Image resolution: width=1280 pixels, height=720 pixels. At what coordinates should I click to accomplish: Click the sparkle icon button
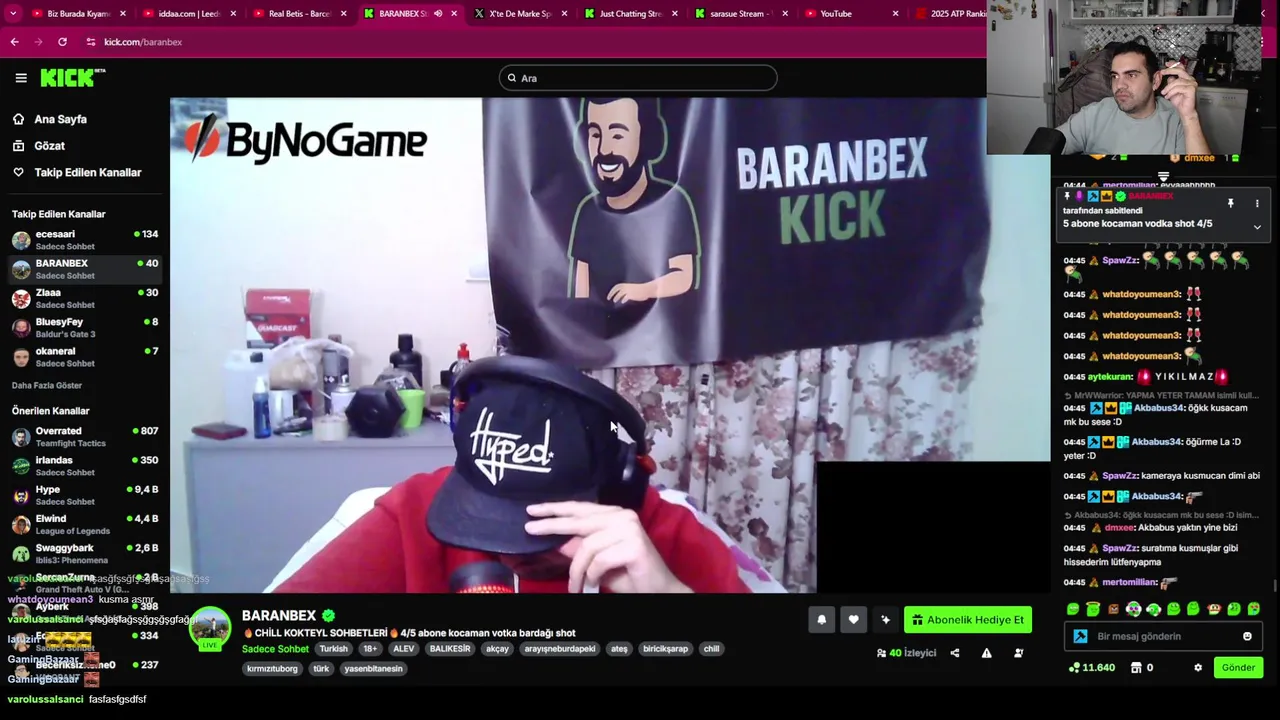(x=885, y=620)
